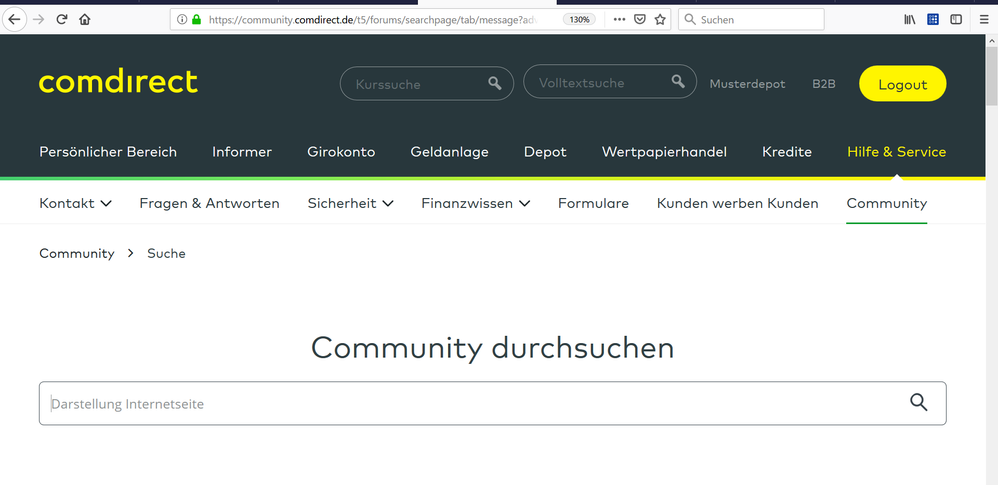
Task: Open the Depot main menu item
Action: point(545,152)
